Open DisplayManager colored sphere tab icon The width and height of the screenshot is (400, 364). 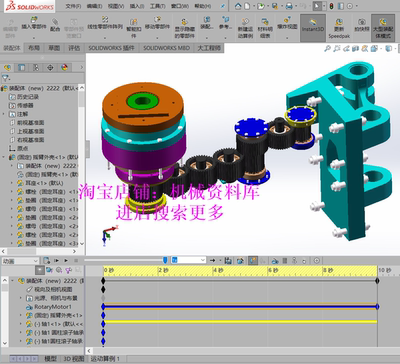(x=64, y=67)
